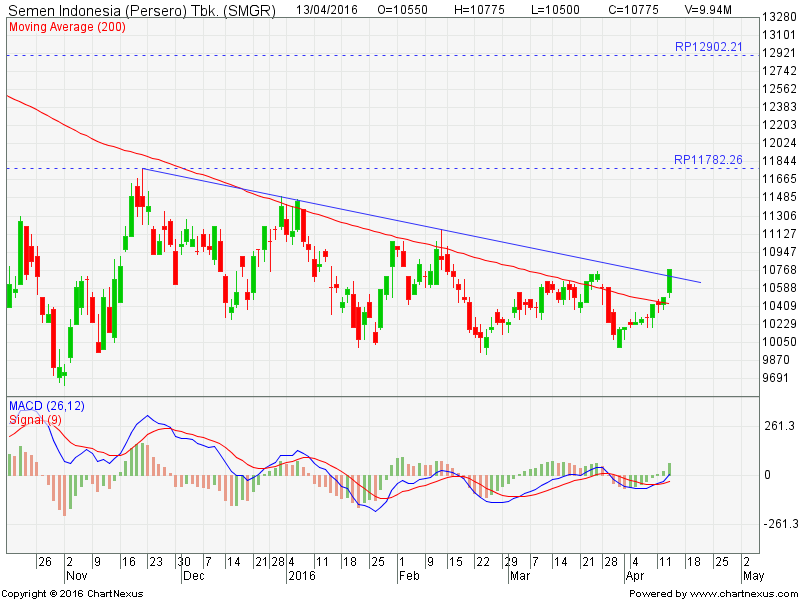The height and width of the screenshot is (600, 800).
Task: Click the 10409 price axis label
Action: [x=779, y=306]
